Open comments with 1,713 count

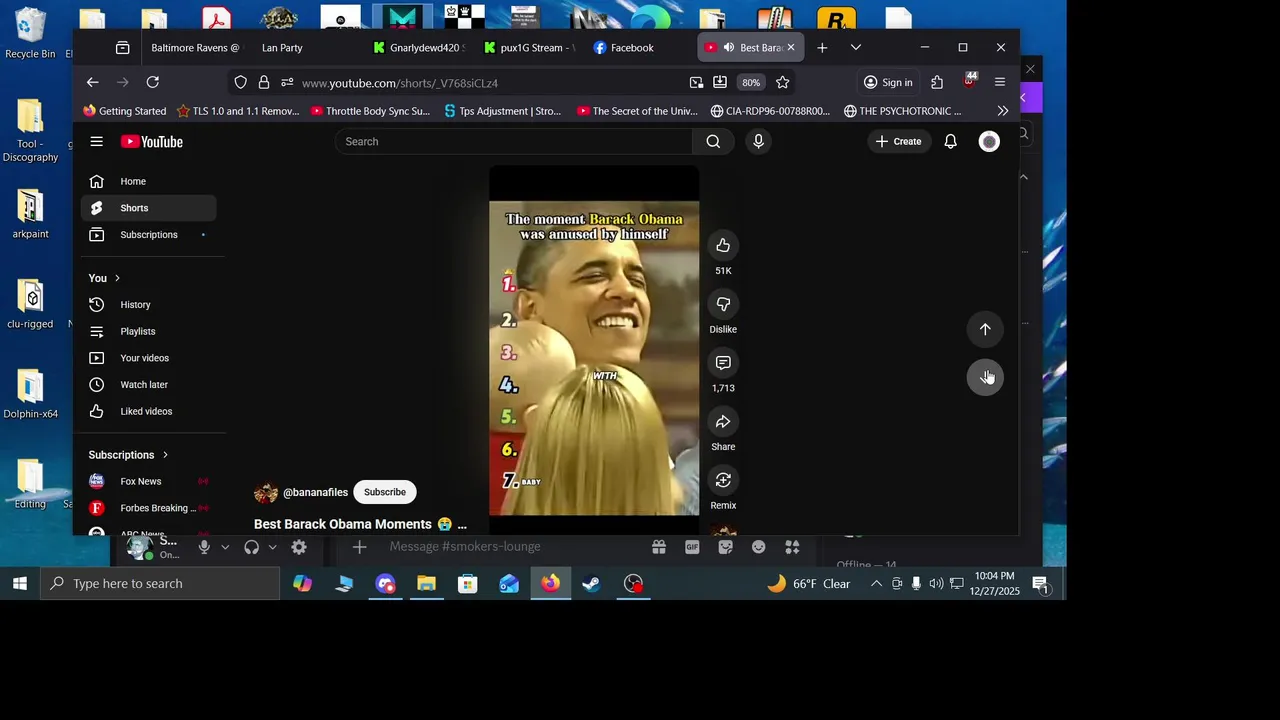tap(723, 363)
